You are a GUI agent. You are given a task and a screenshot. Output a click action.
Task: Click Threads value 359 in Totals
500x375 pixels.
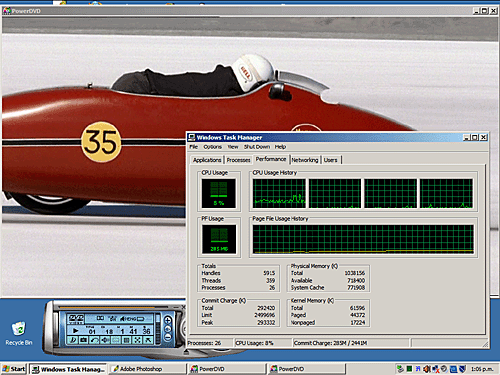271,280
